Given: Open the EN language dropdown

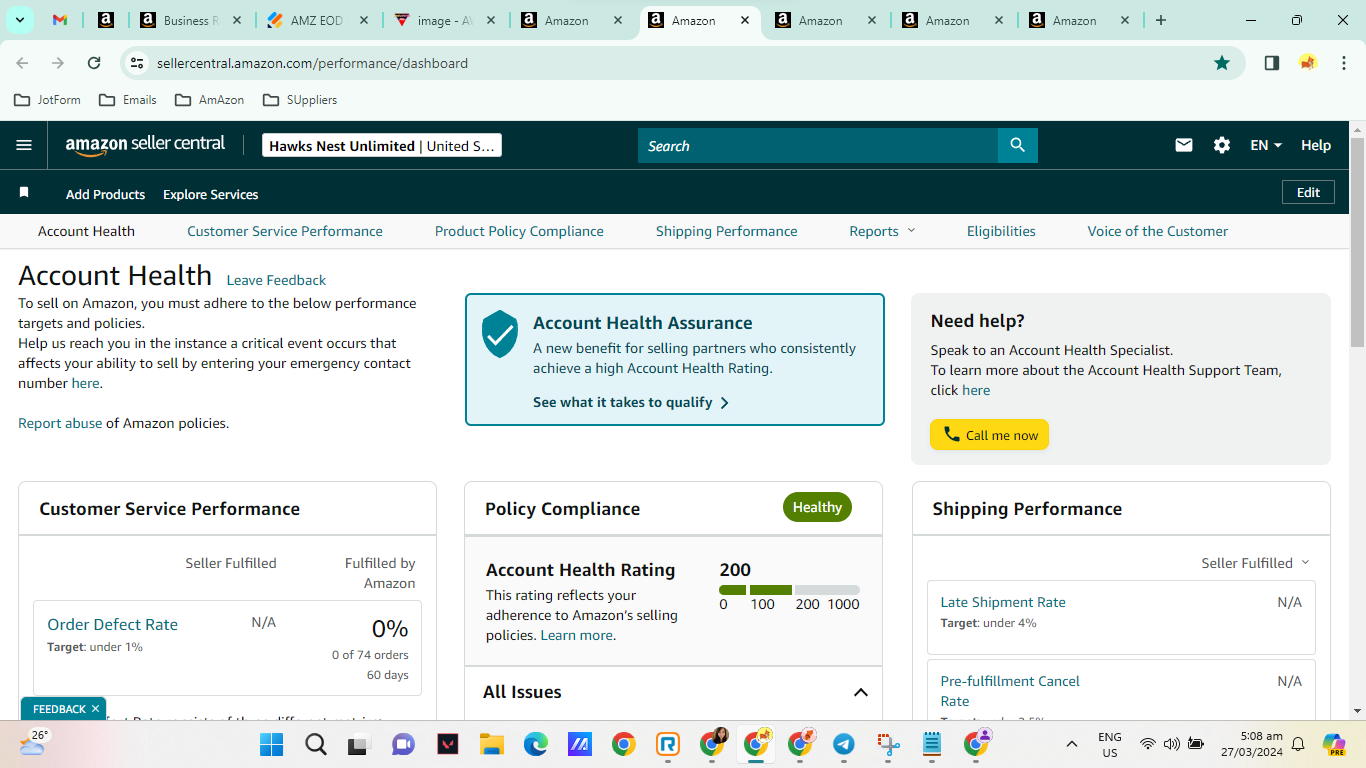Looking at the screenshot, I should click(1266, 145).
